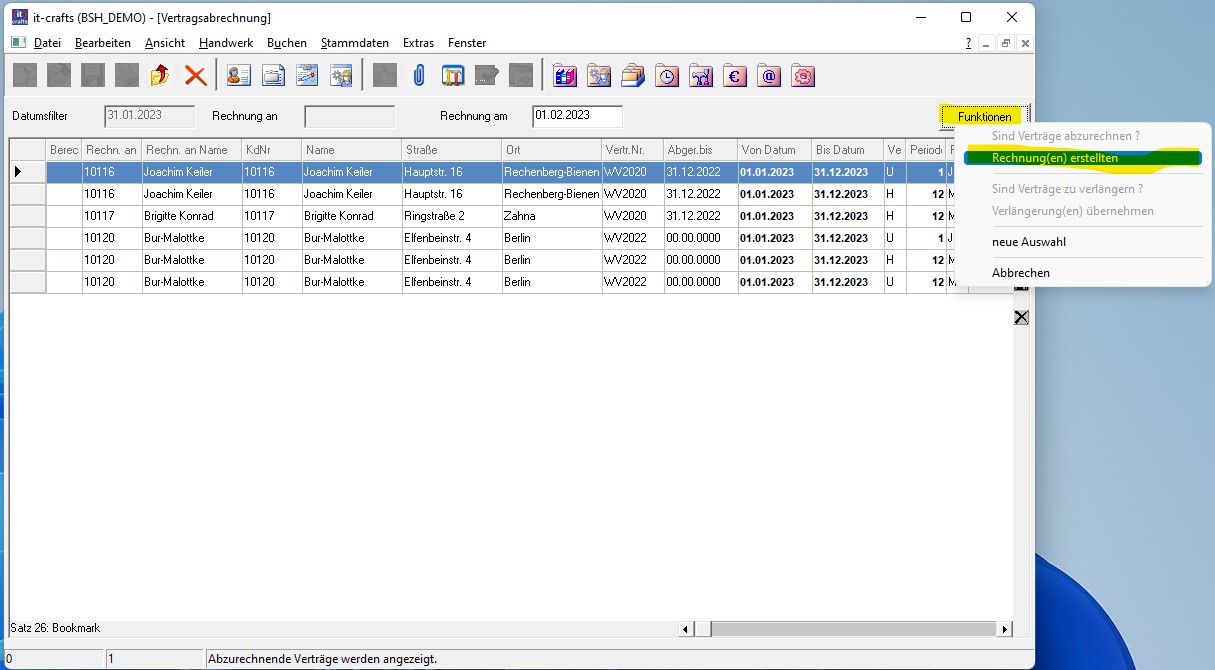Click the Vertr.Nr. column header

(633, 150)
